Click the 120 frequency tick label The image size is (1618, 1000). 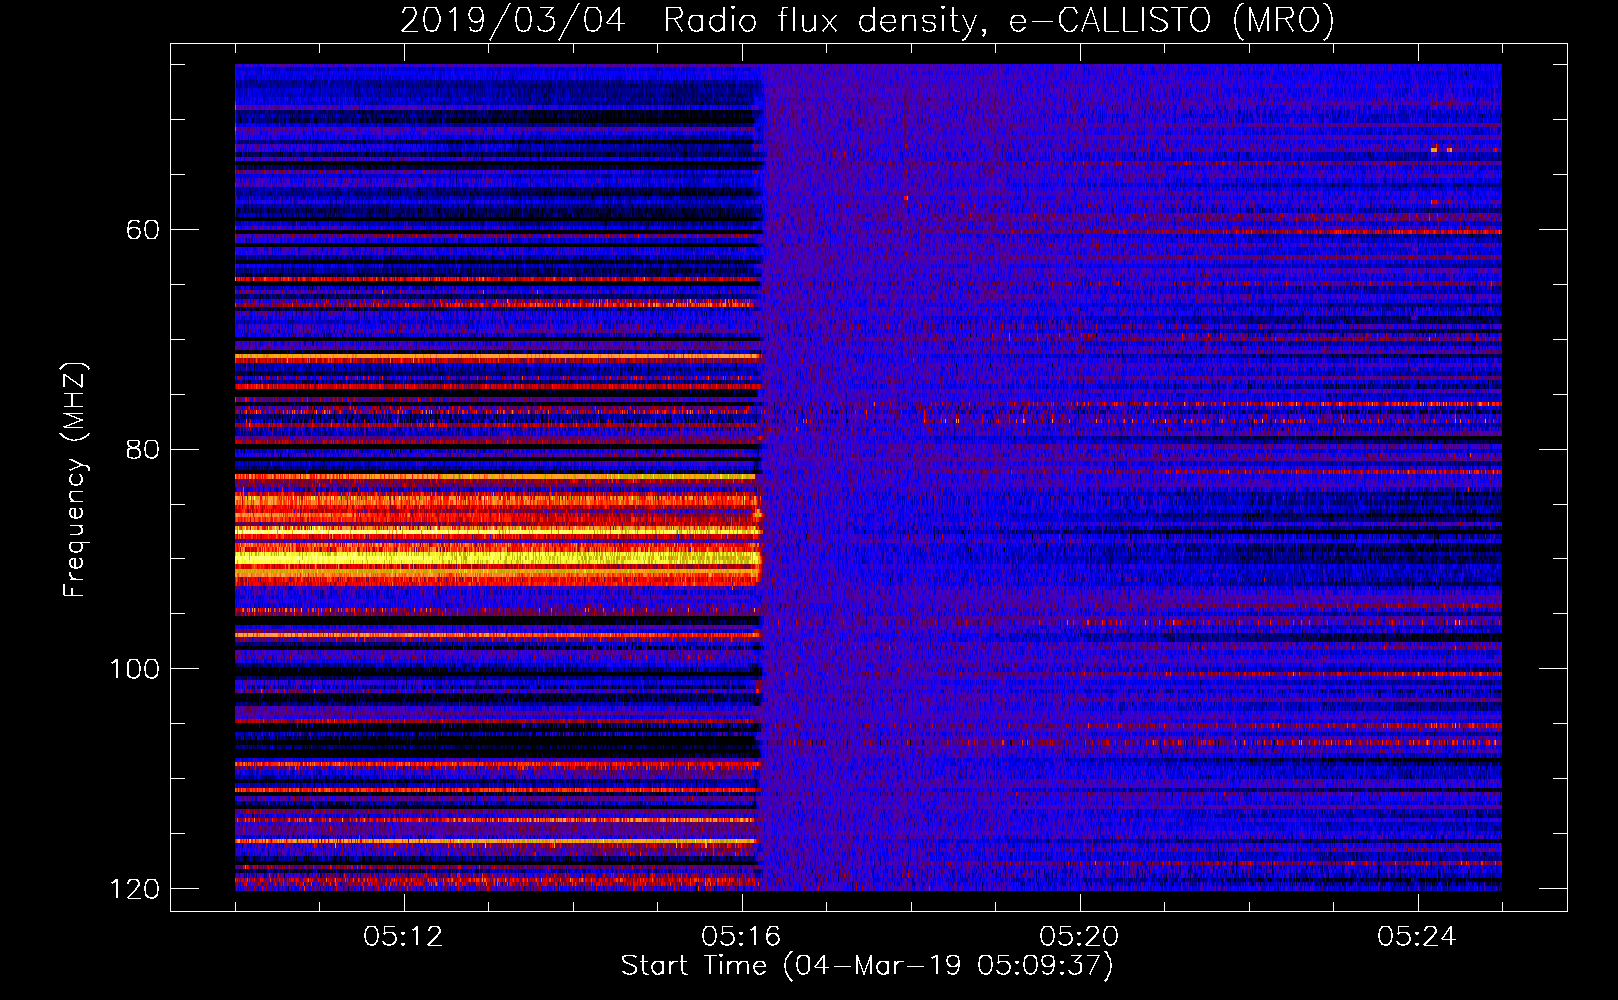coord(135,889)
